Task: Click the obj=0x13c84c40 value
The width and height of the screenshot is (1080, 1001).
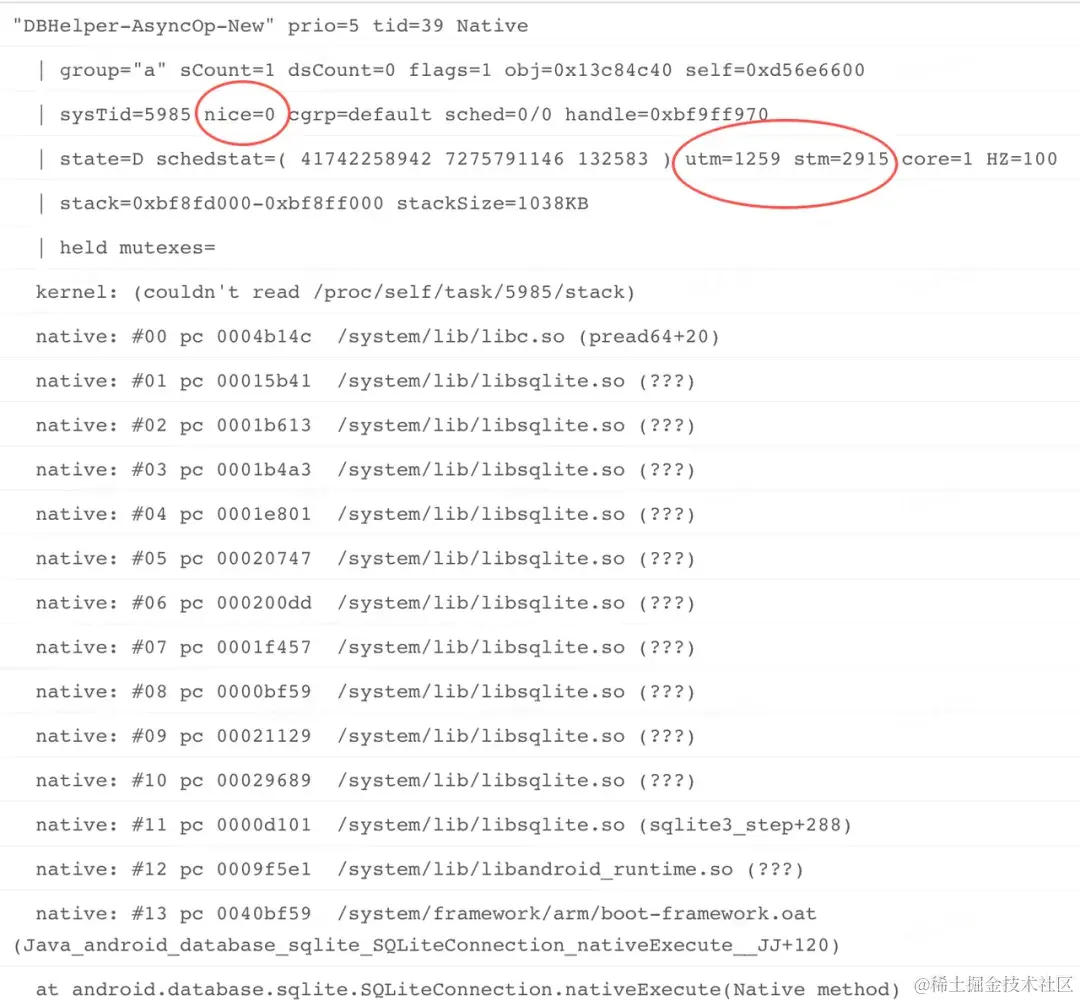Action: [588, 70]
